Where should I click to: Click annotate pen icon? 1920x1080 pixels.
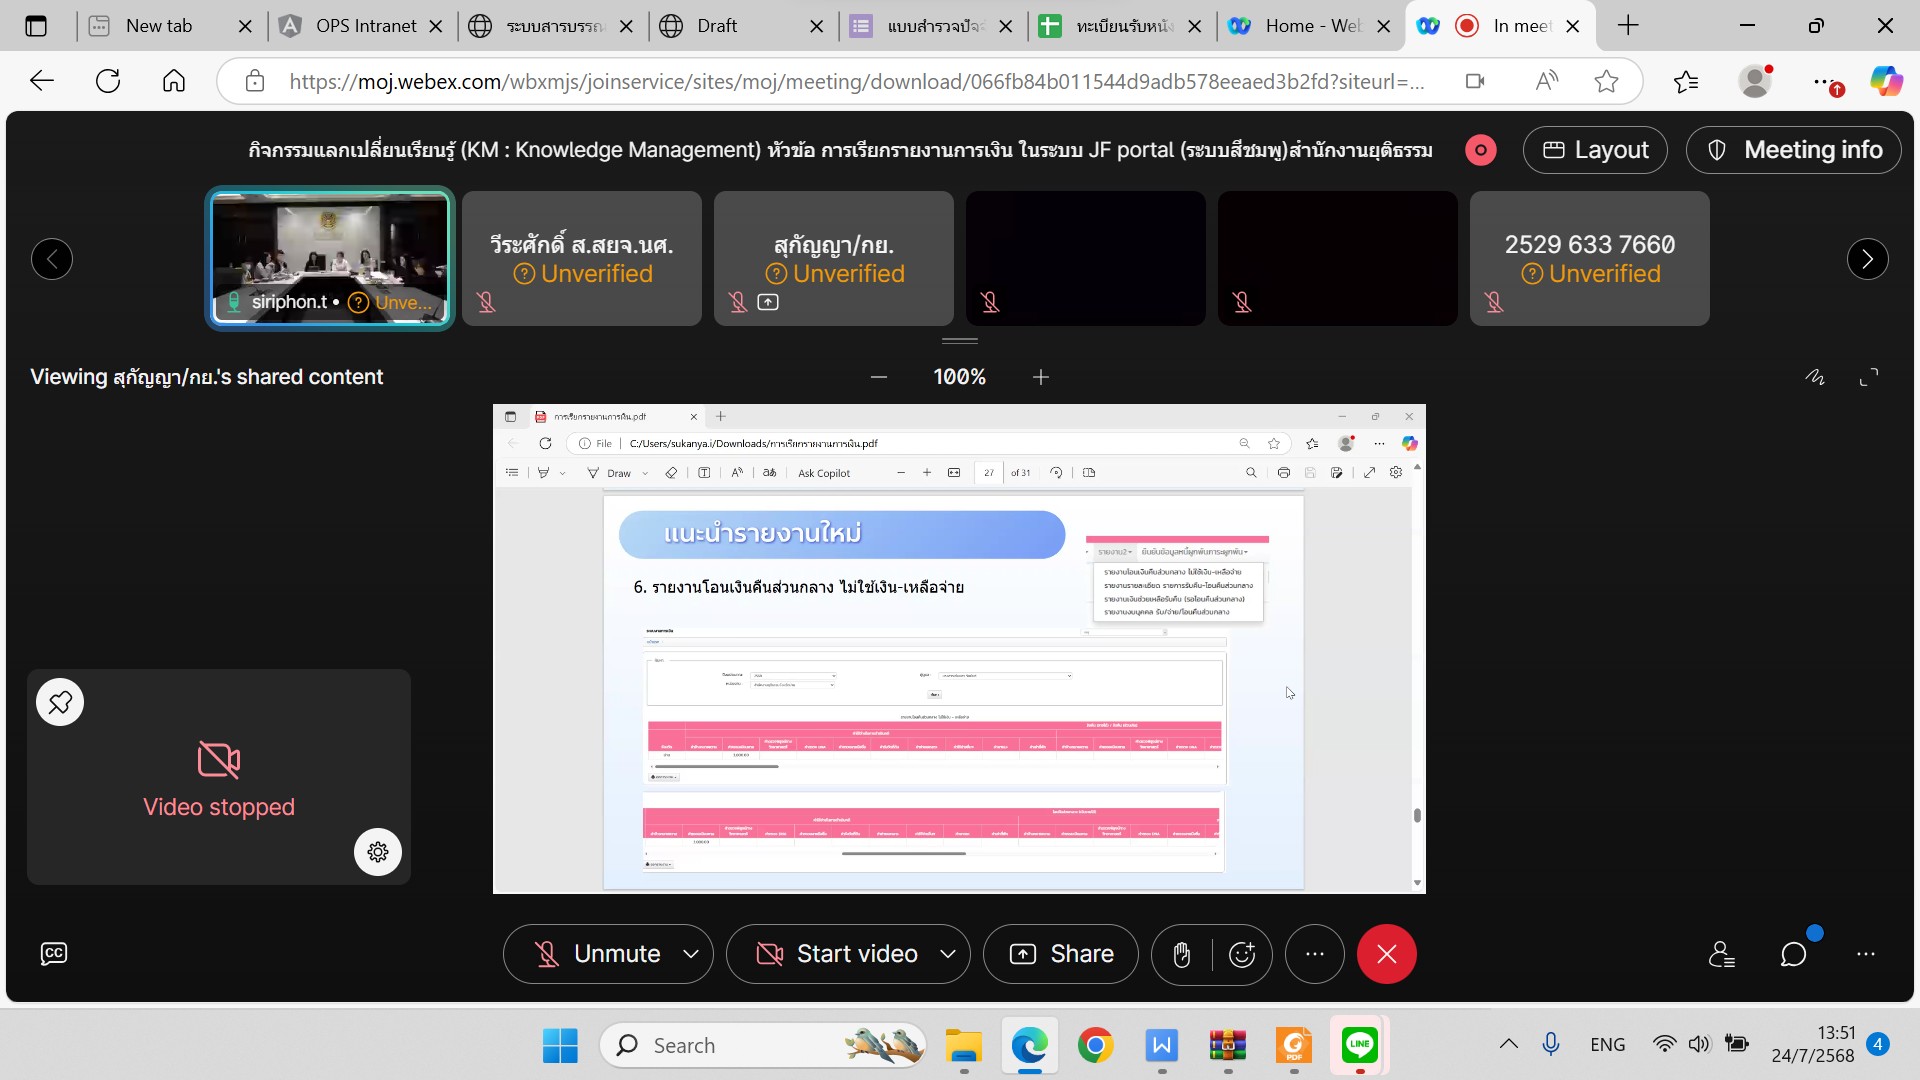[1815, 377]
